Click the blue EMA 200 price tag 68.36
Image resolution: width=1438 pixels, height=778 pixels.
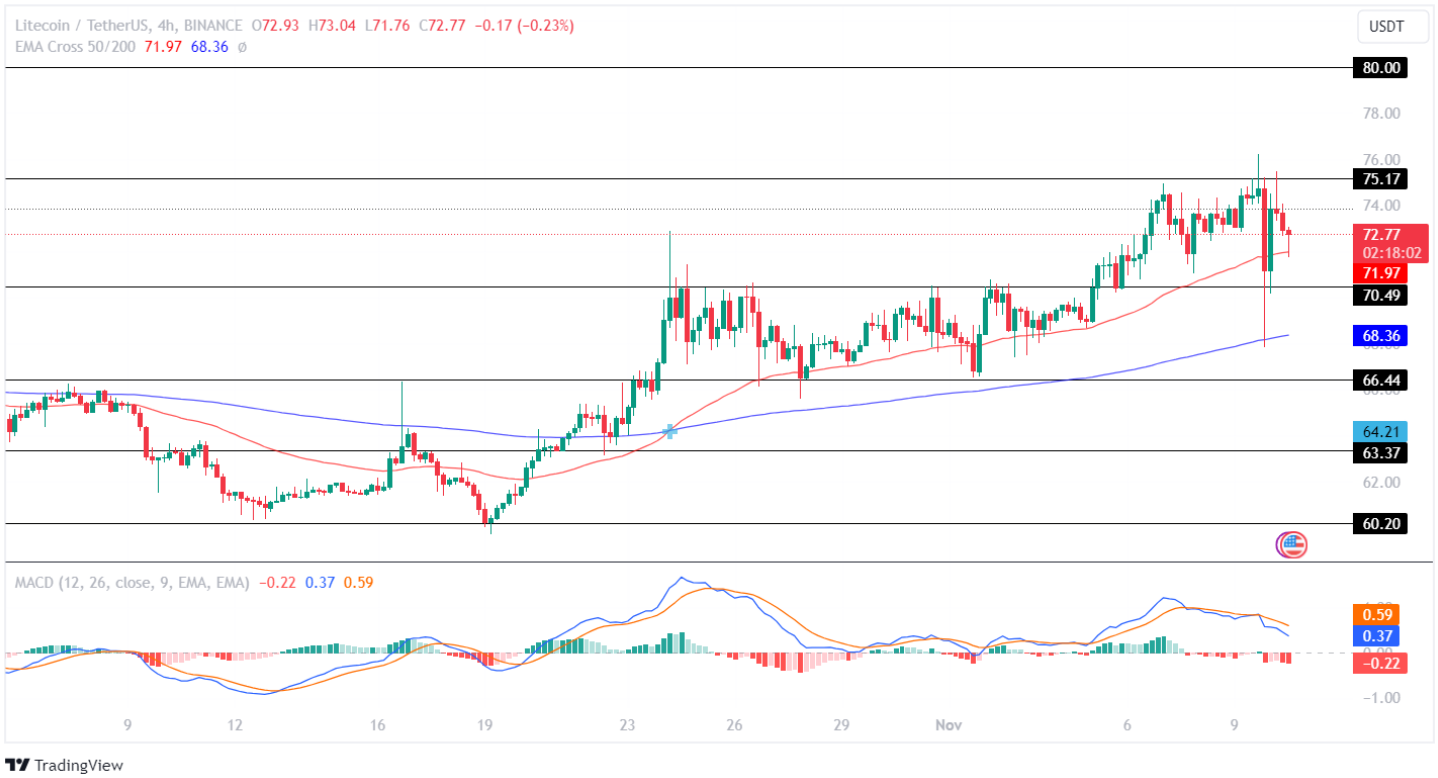coord(1380,336)
